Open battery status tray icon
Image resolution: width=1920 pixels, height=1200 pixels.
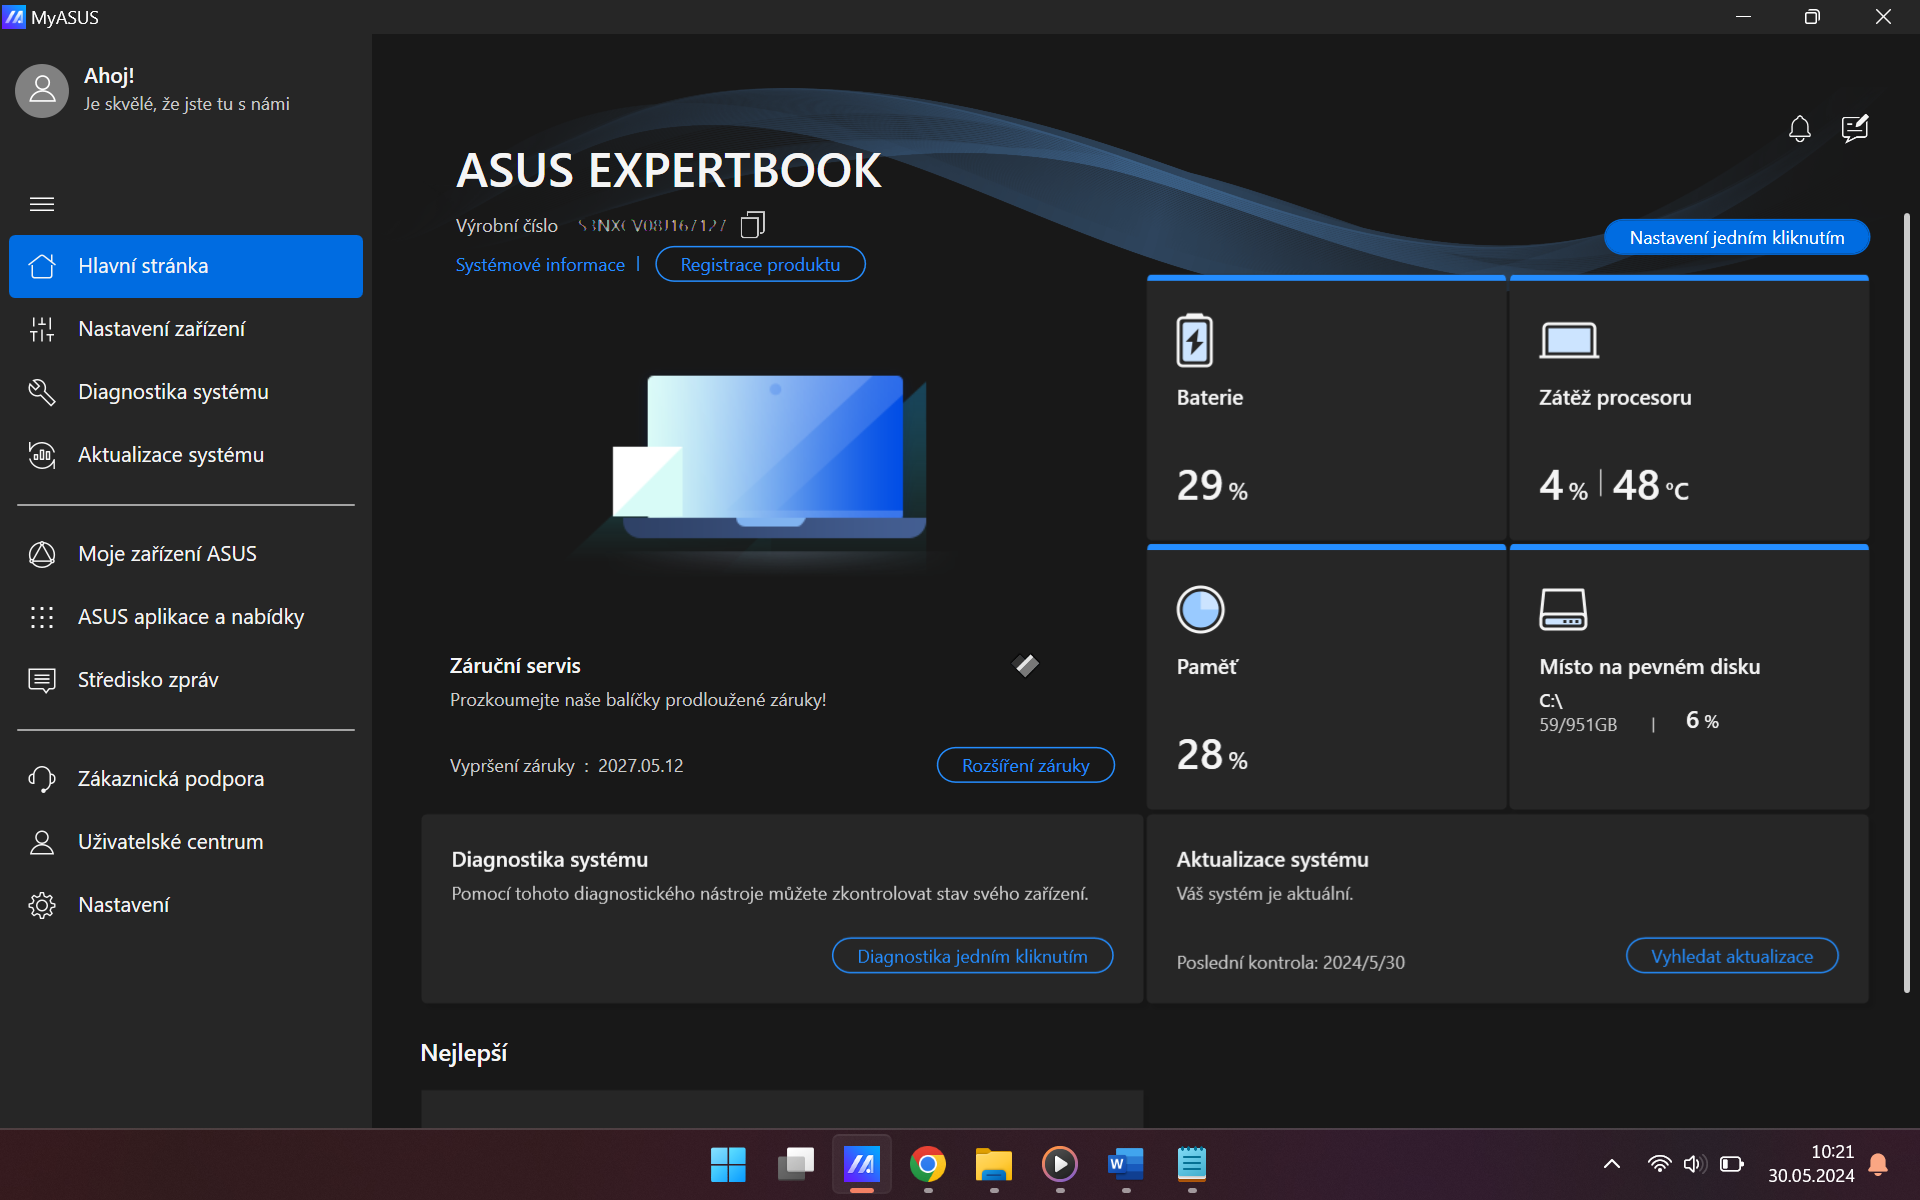pyautogui.click(x=1732, y=1164)
